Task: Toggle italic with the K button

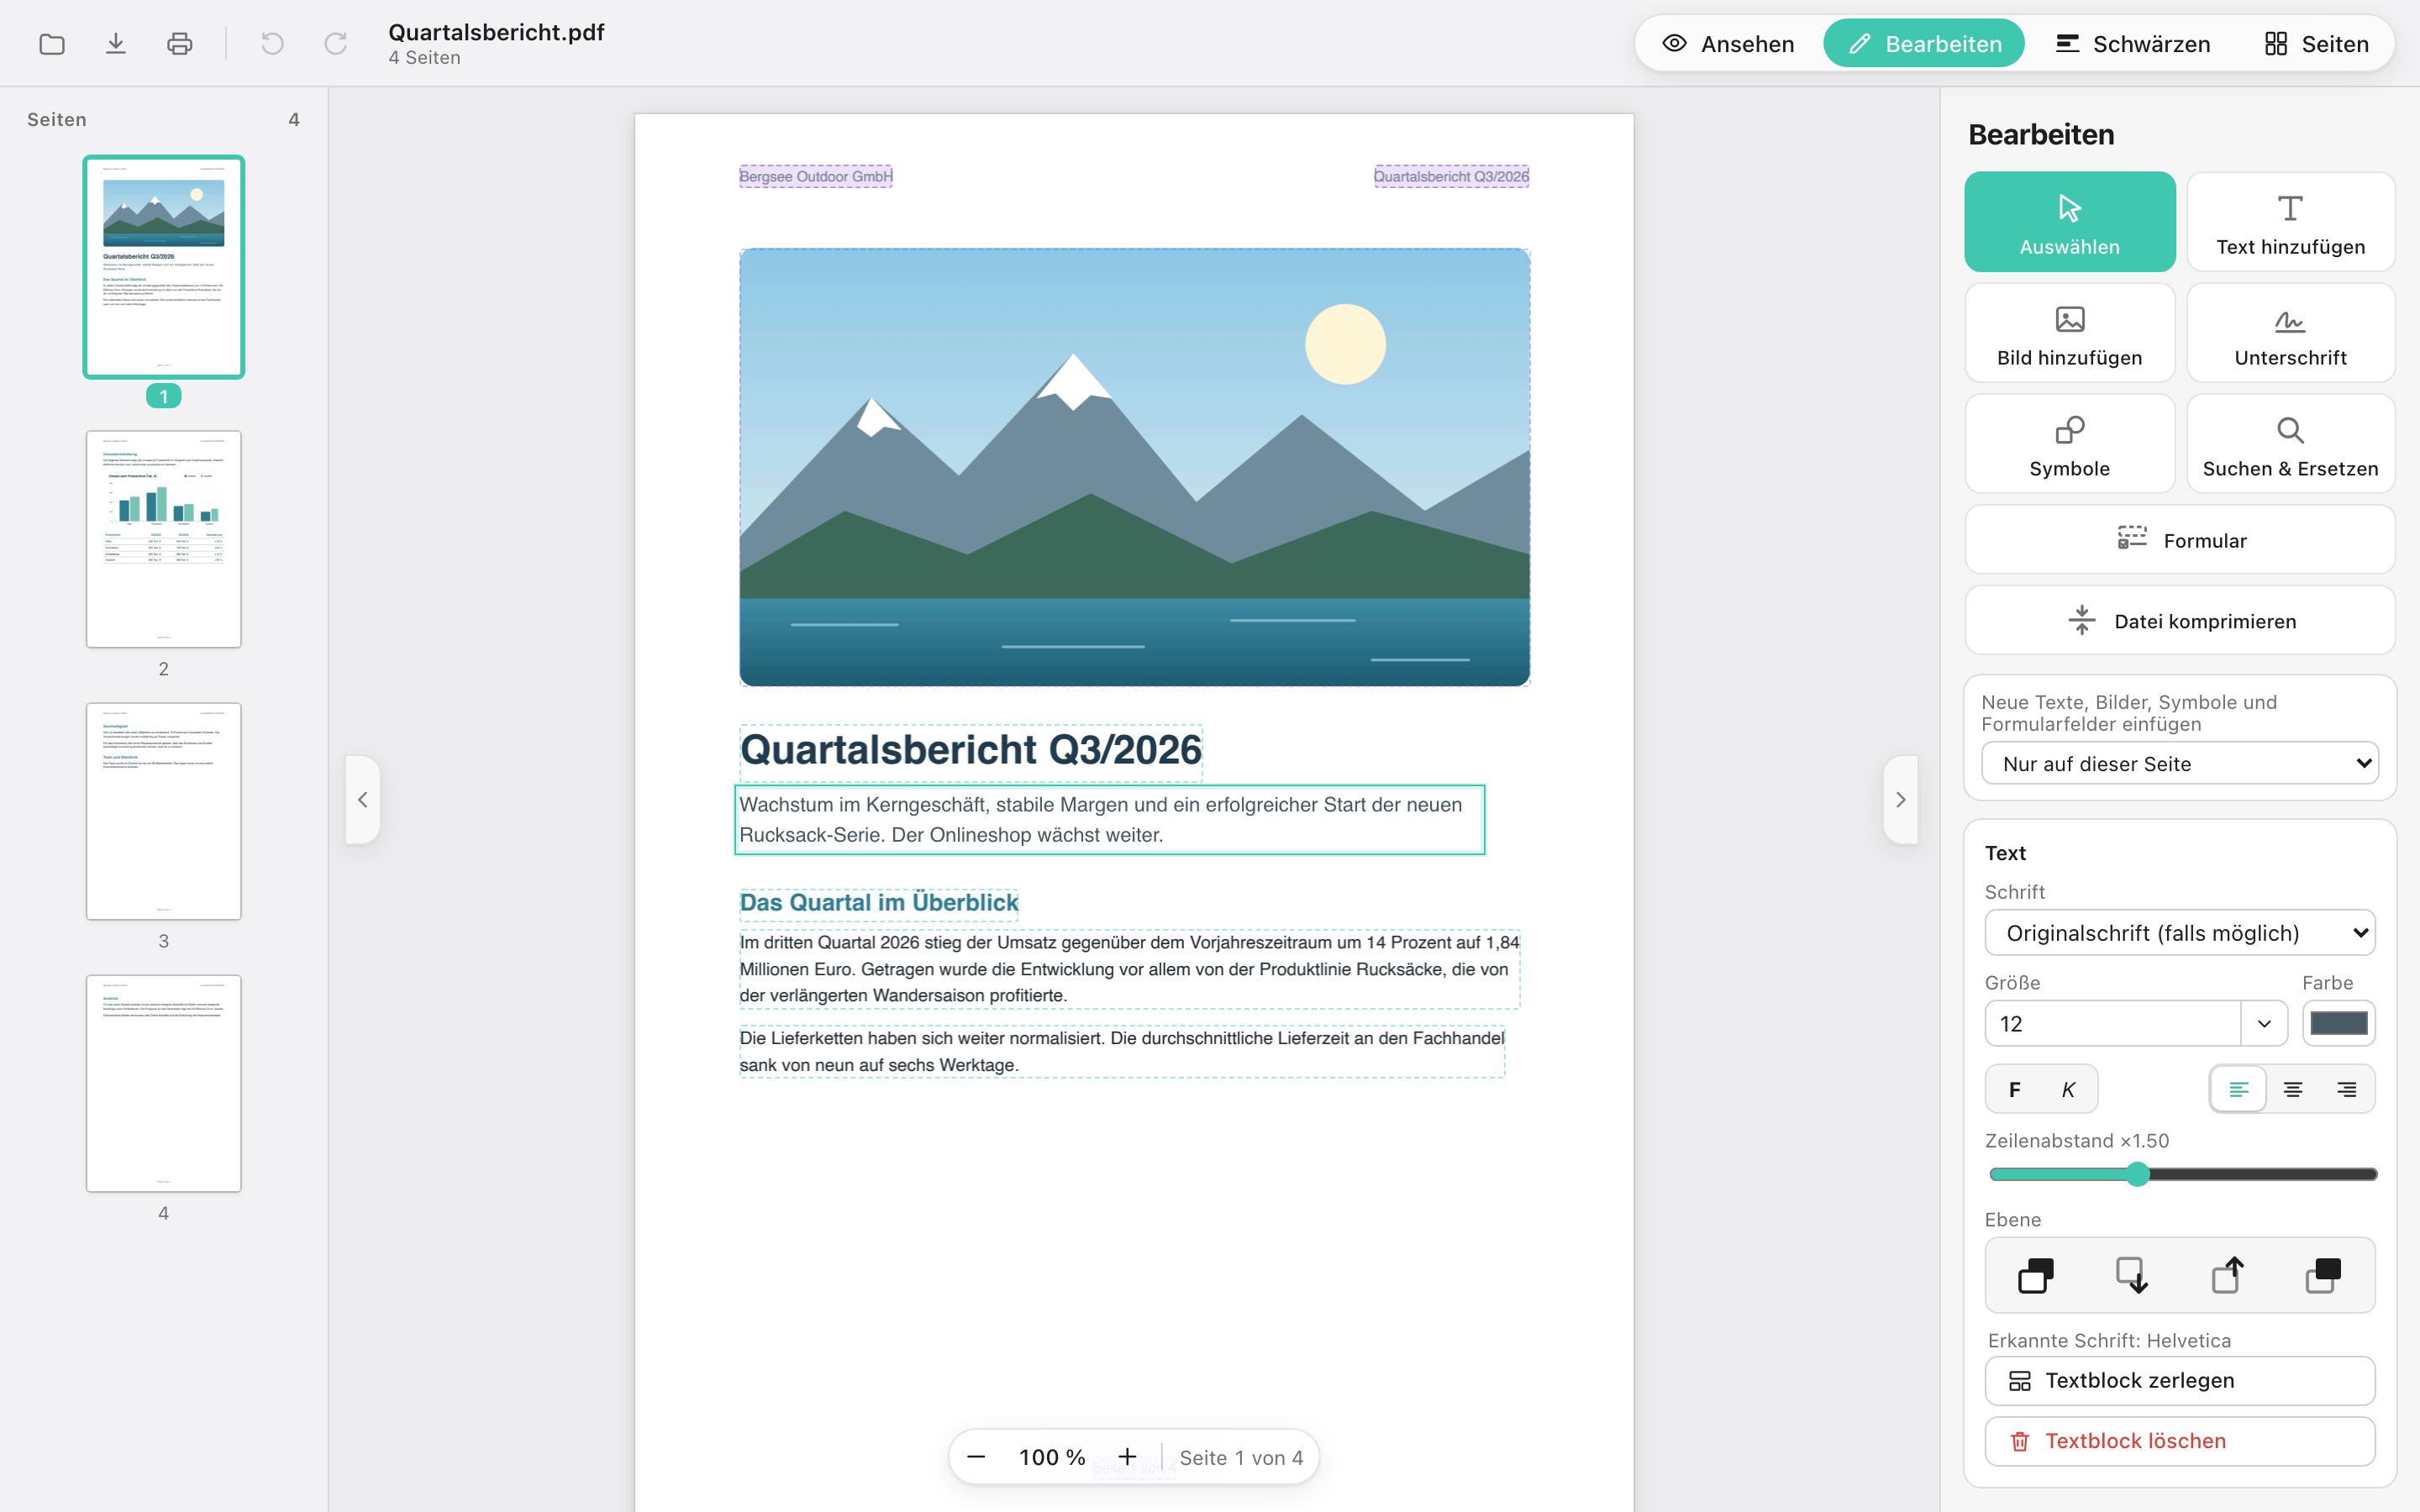Action: pos(2068,1089)
